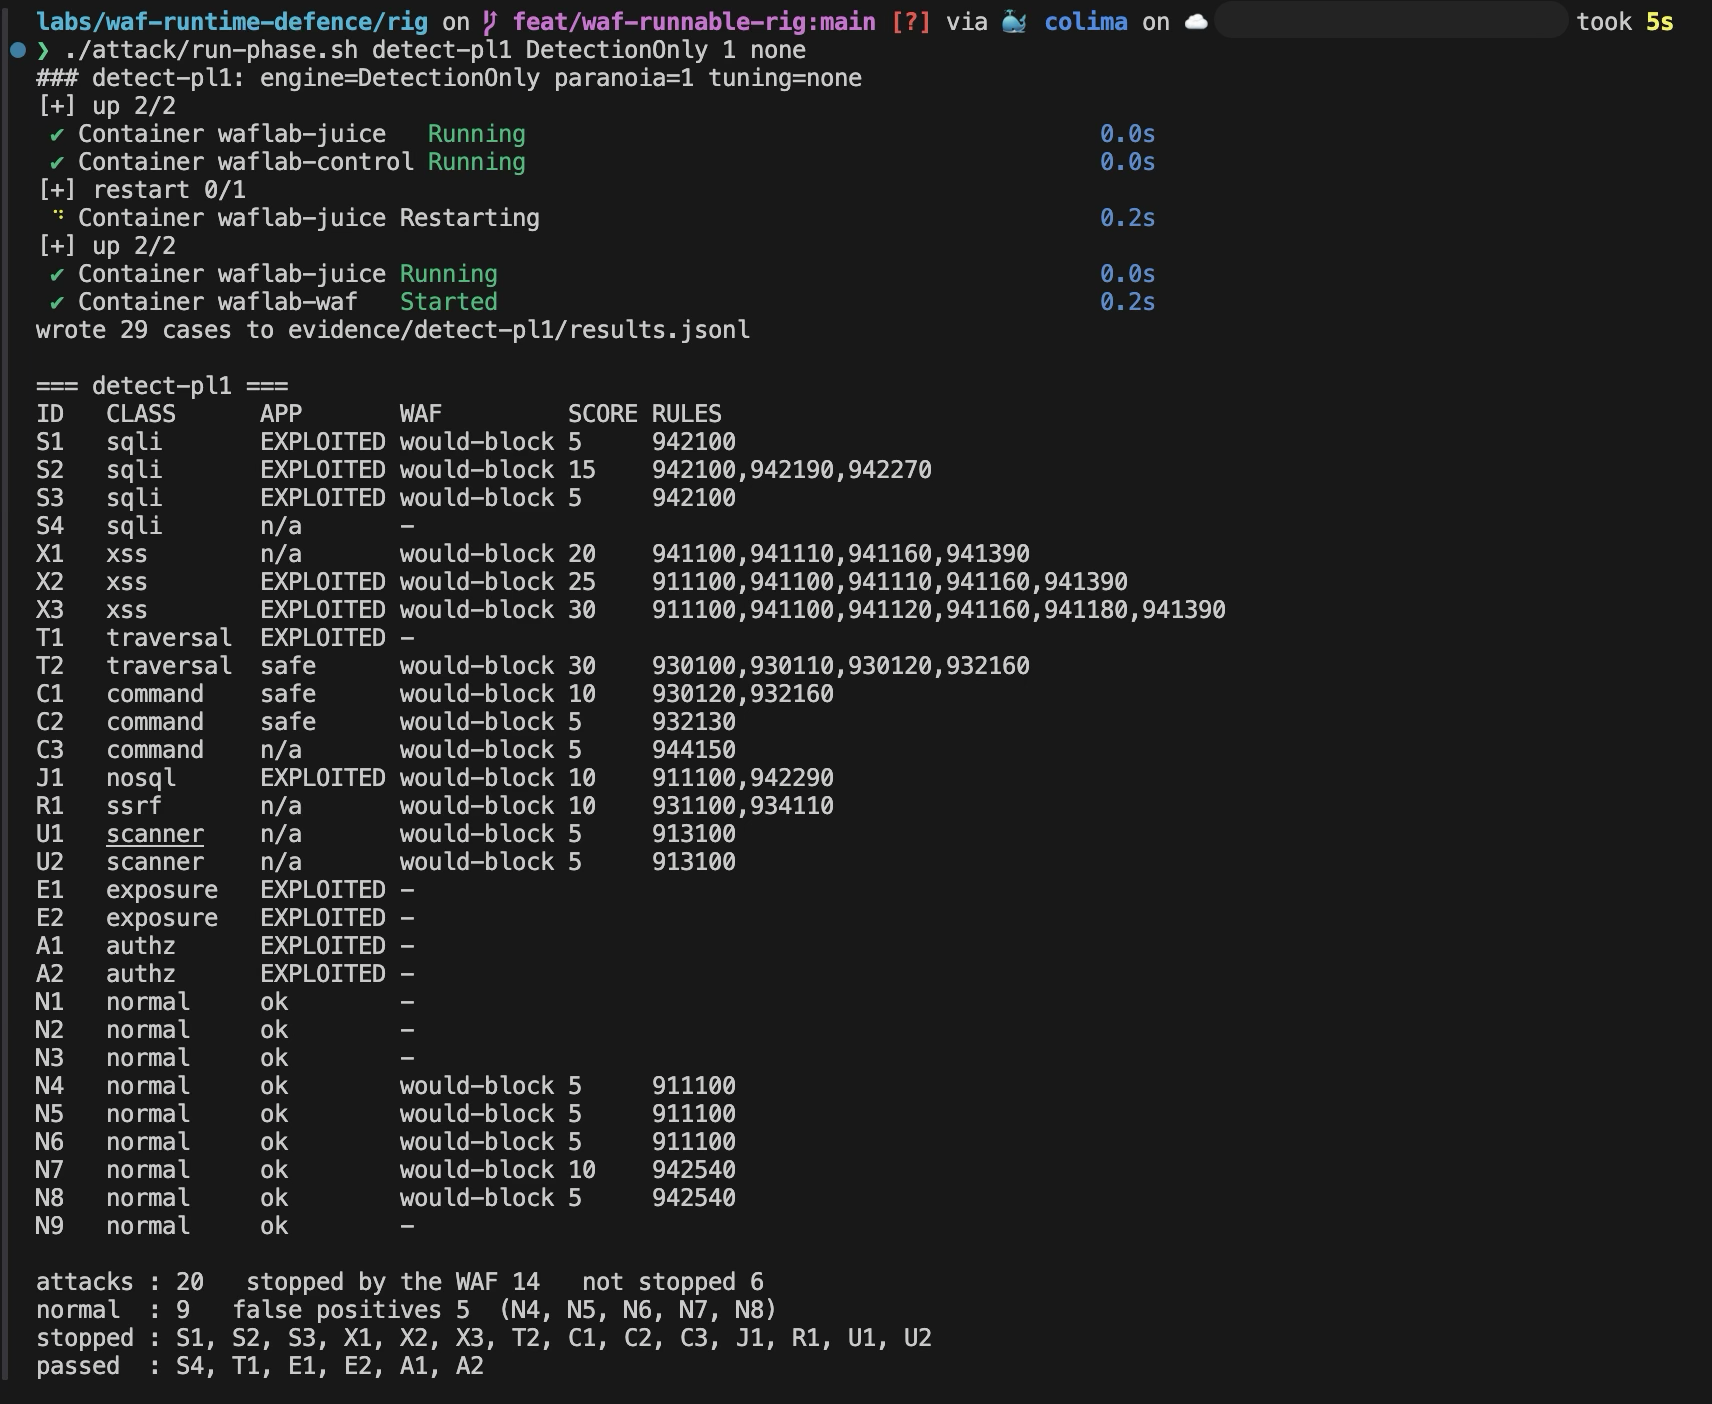Click the 'passed :' list line
This screenshot has height=1404, width=1712.
click(260, 1366)
